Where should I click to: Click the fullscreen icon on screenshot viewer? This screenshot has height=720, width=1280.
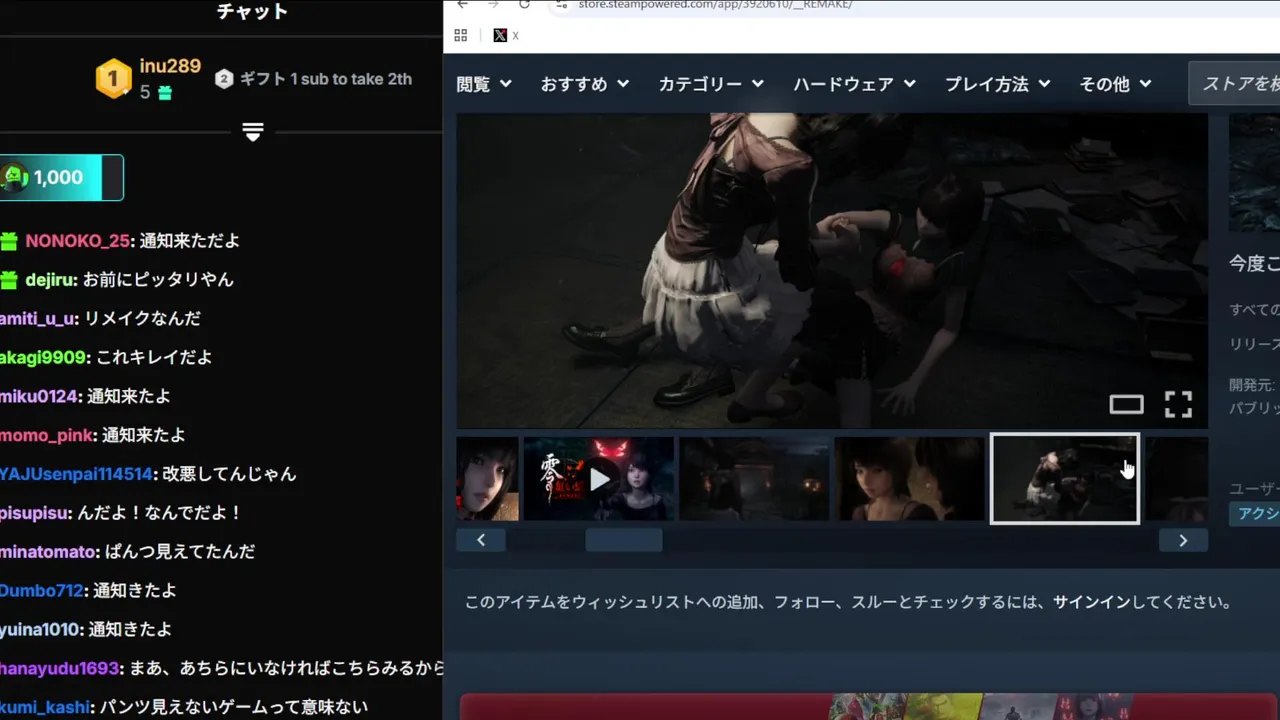pos(1178,404)
